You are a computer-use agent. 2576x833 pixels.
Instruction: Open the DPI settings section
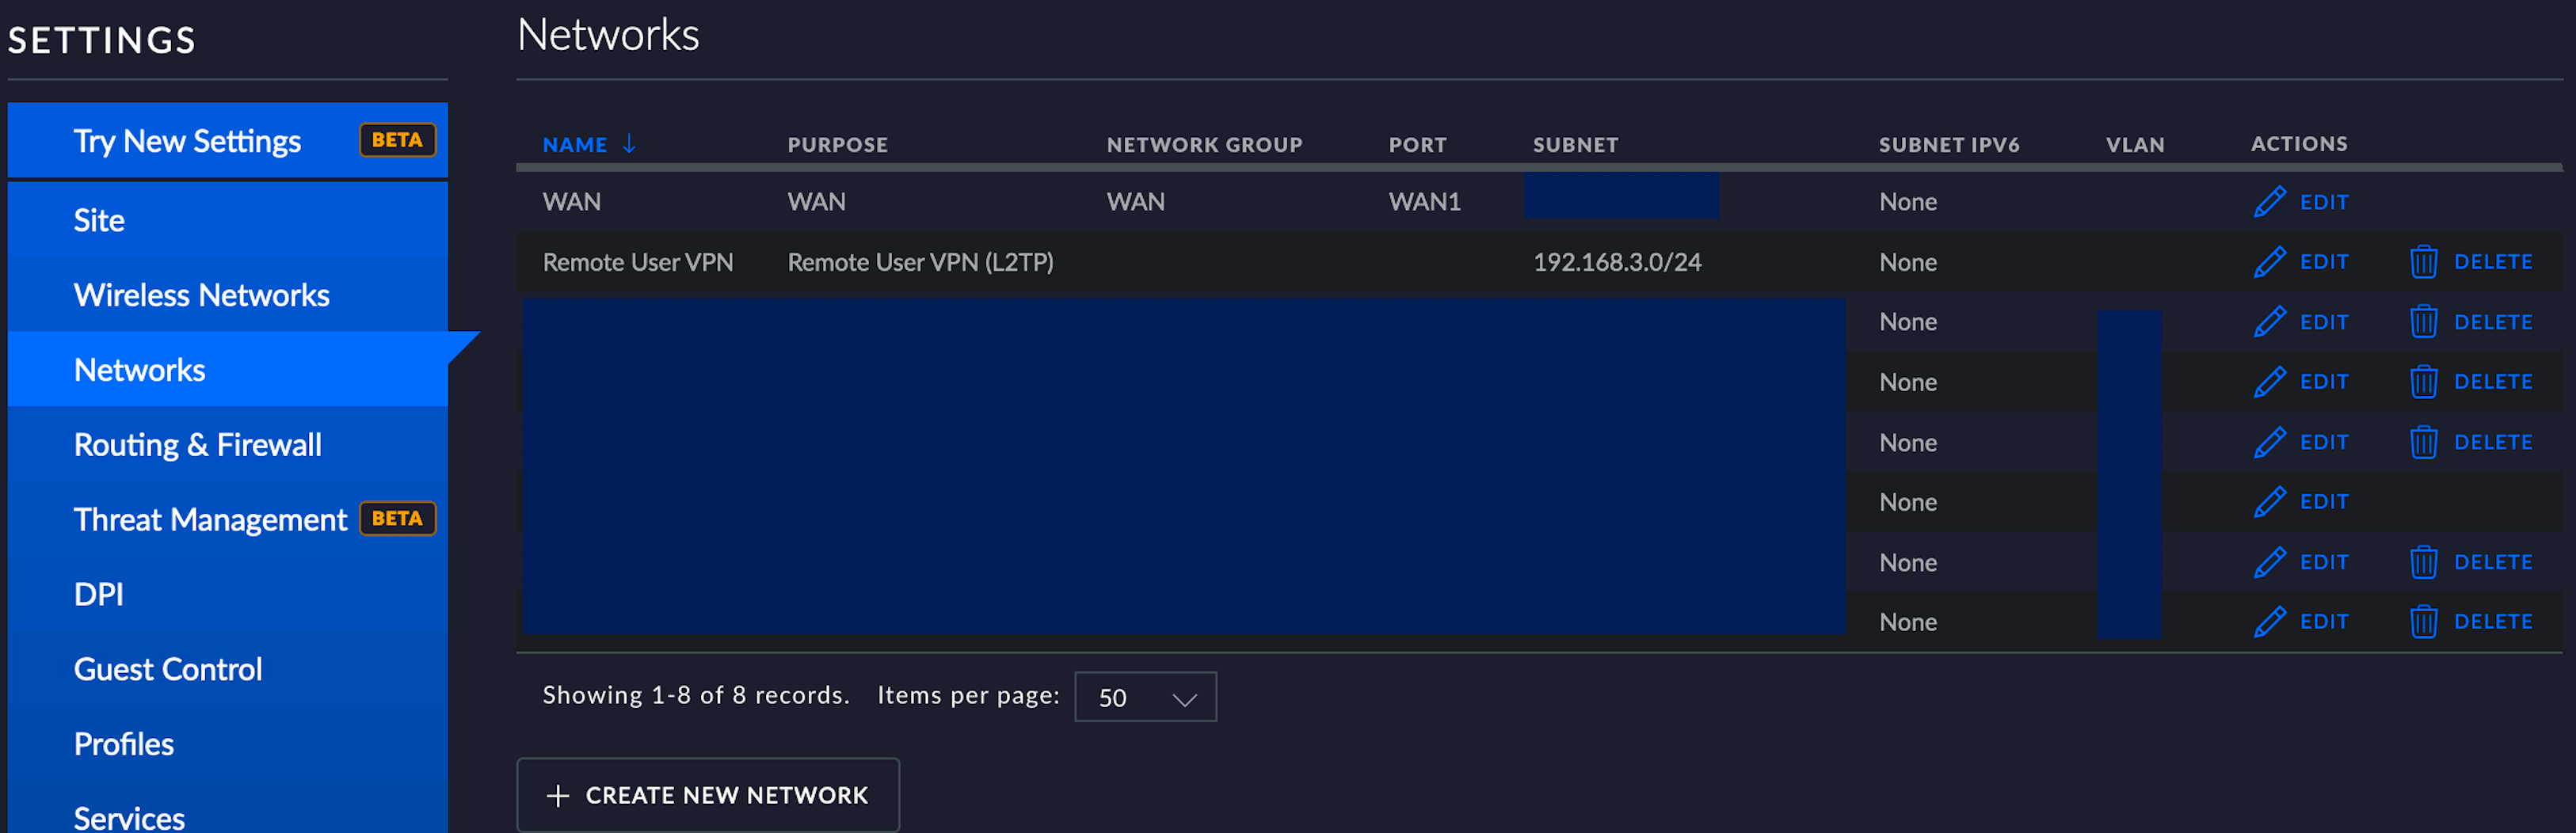[97, 593]
